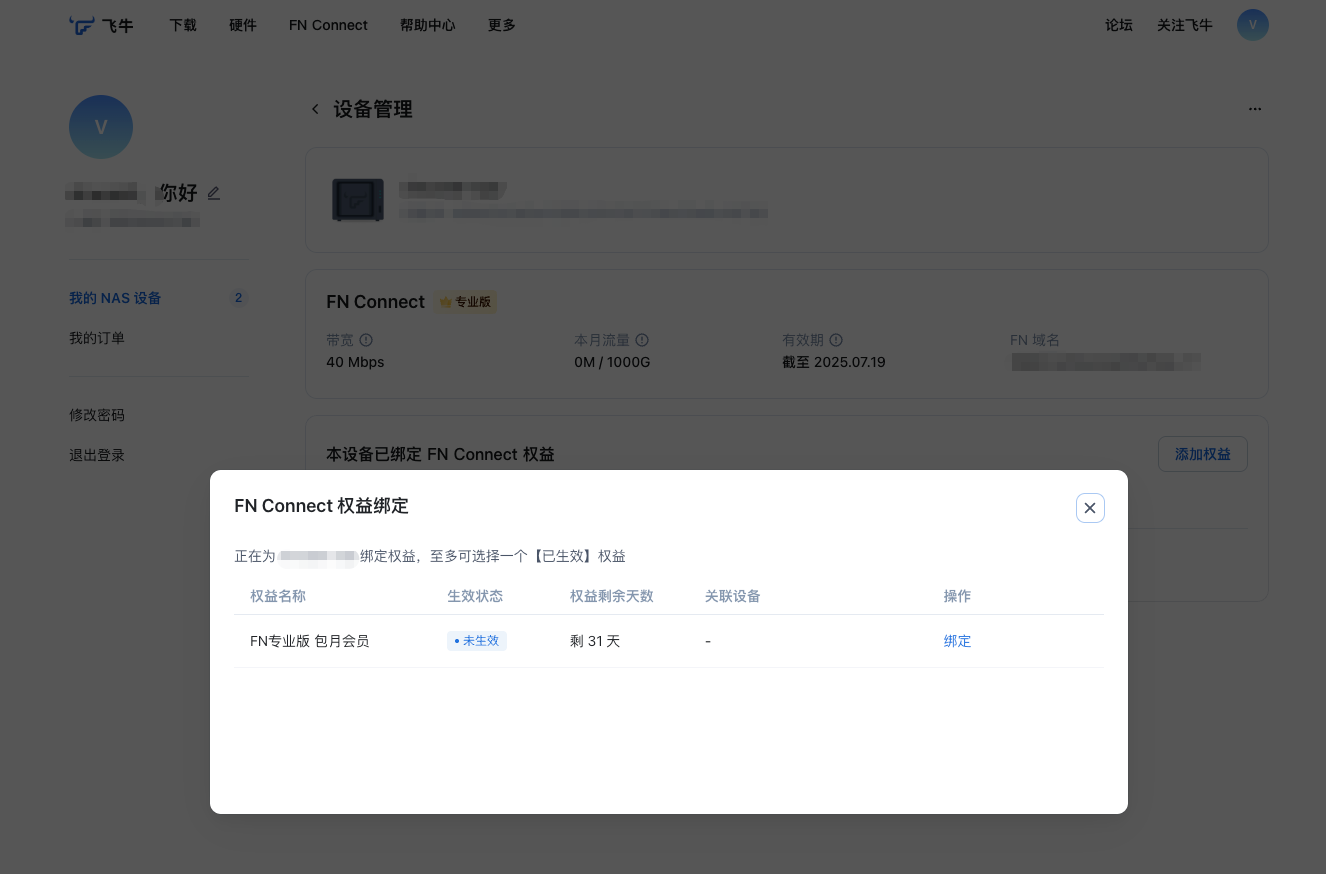Click the FN 域名 label
1326x874 pixels.
point(1035,340)
